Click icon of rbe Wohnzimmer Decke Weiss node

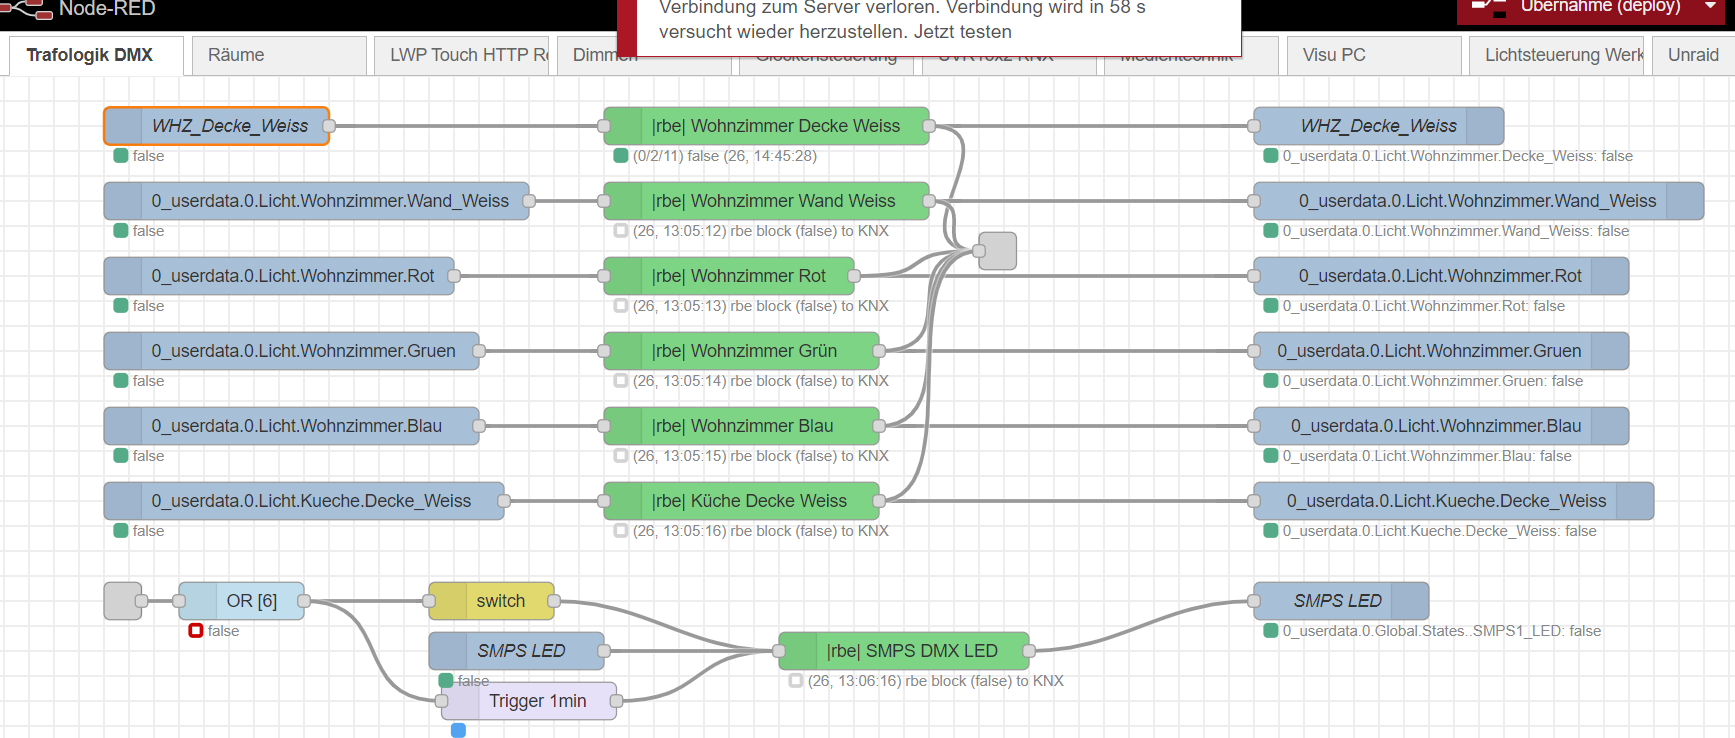click(x=623, y=126)
